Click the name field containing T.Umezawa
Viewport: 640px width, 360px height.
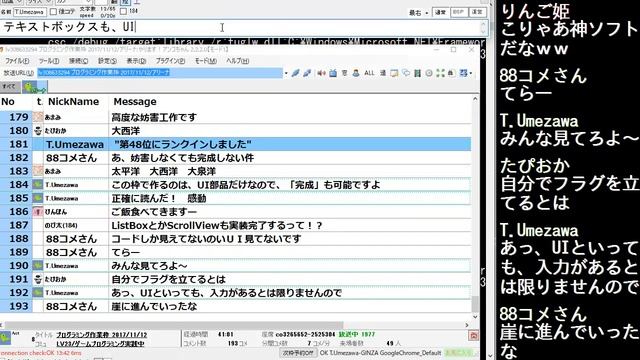click(x=30, y=12)
